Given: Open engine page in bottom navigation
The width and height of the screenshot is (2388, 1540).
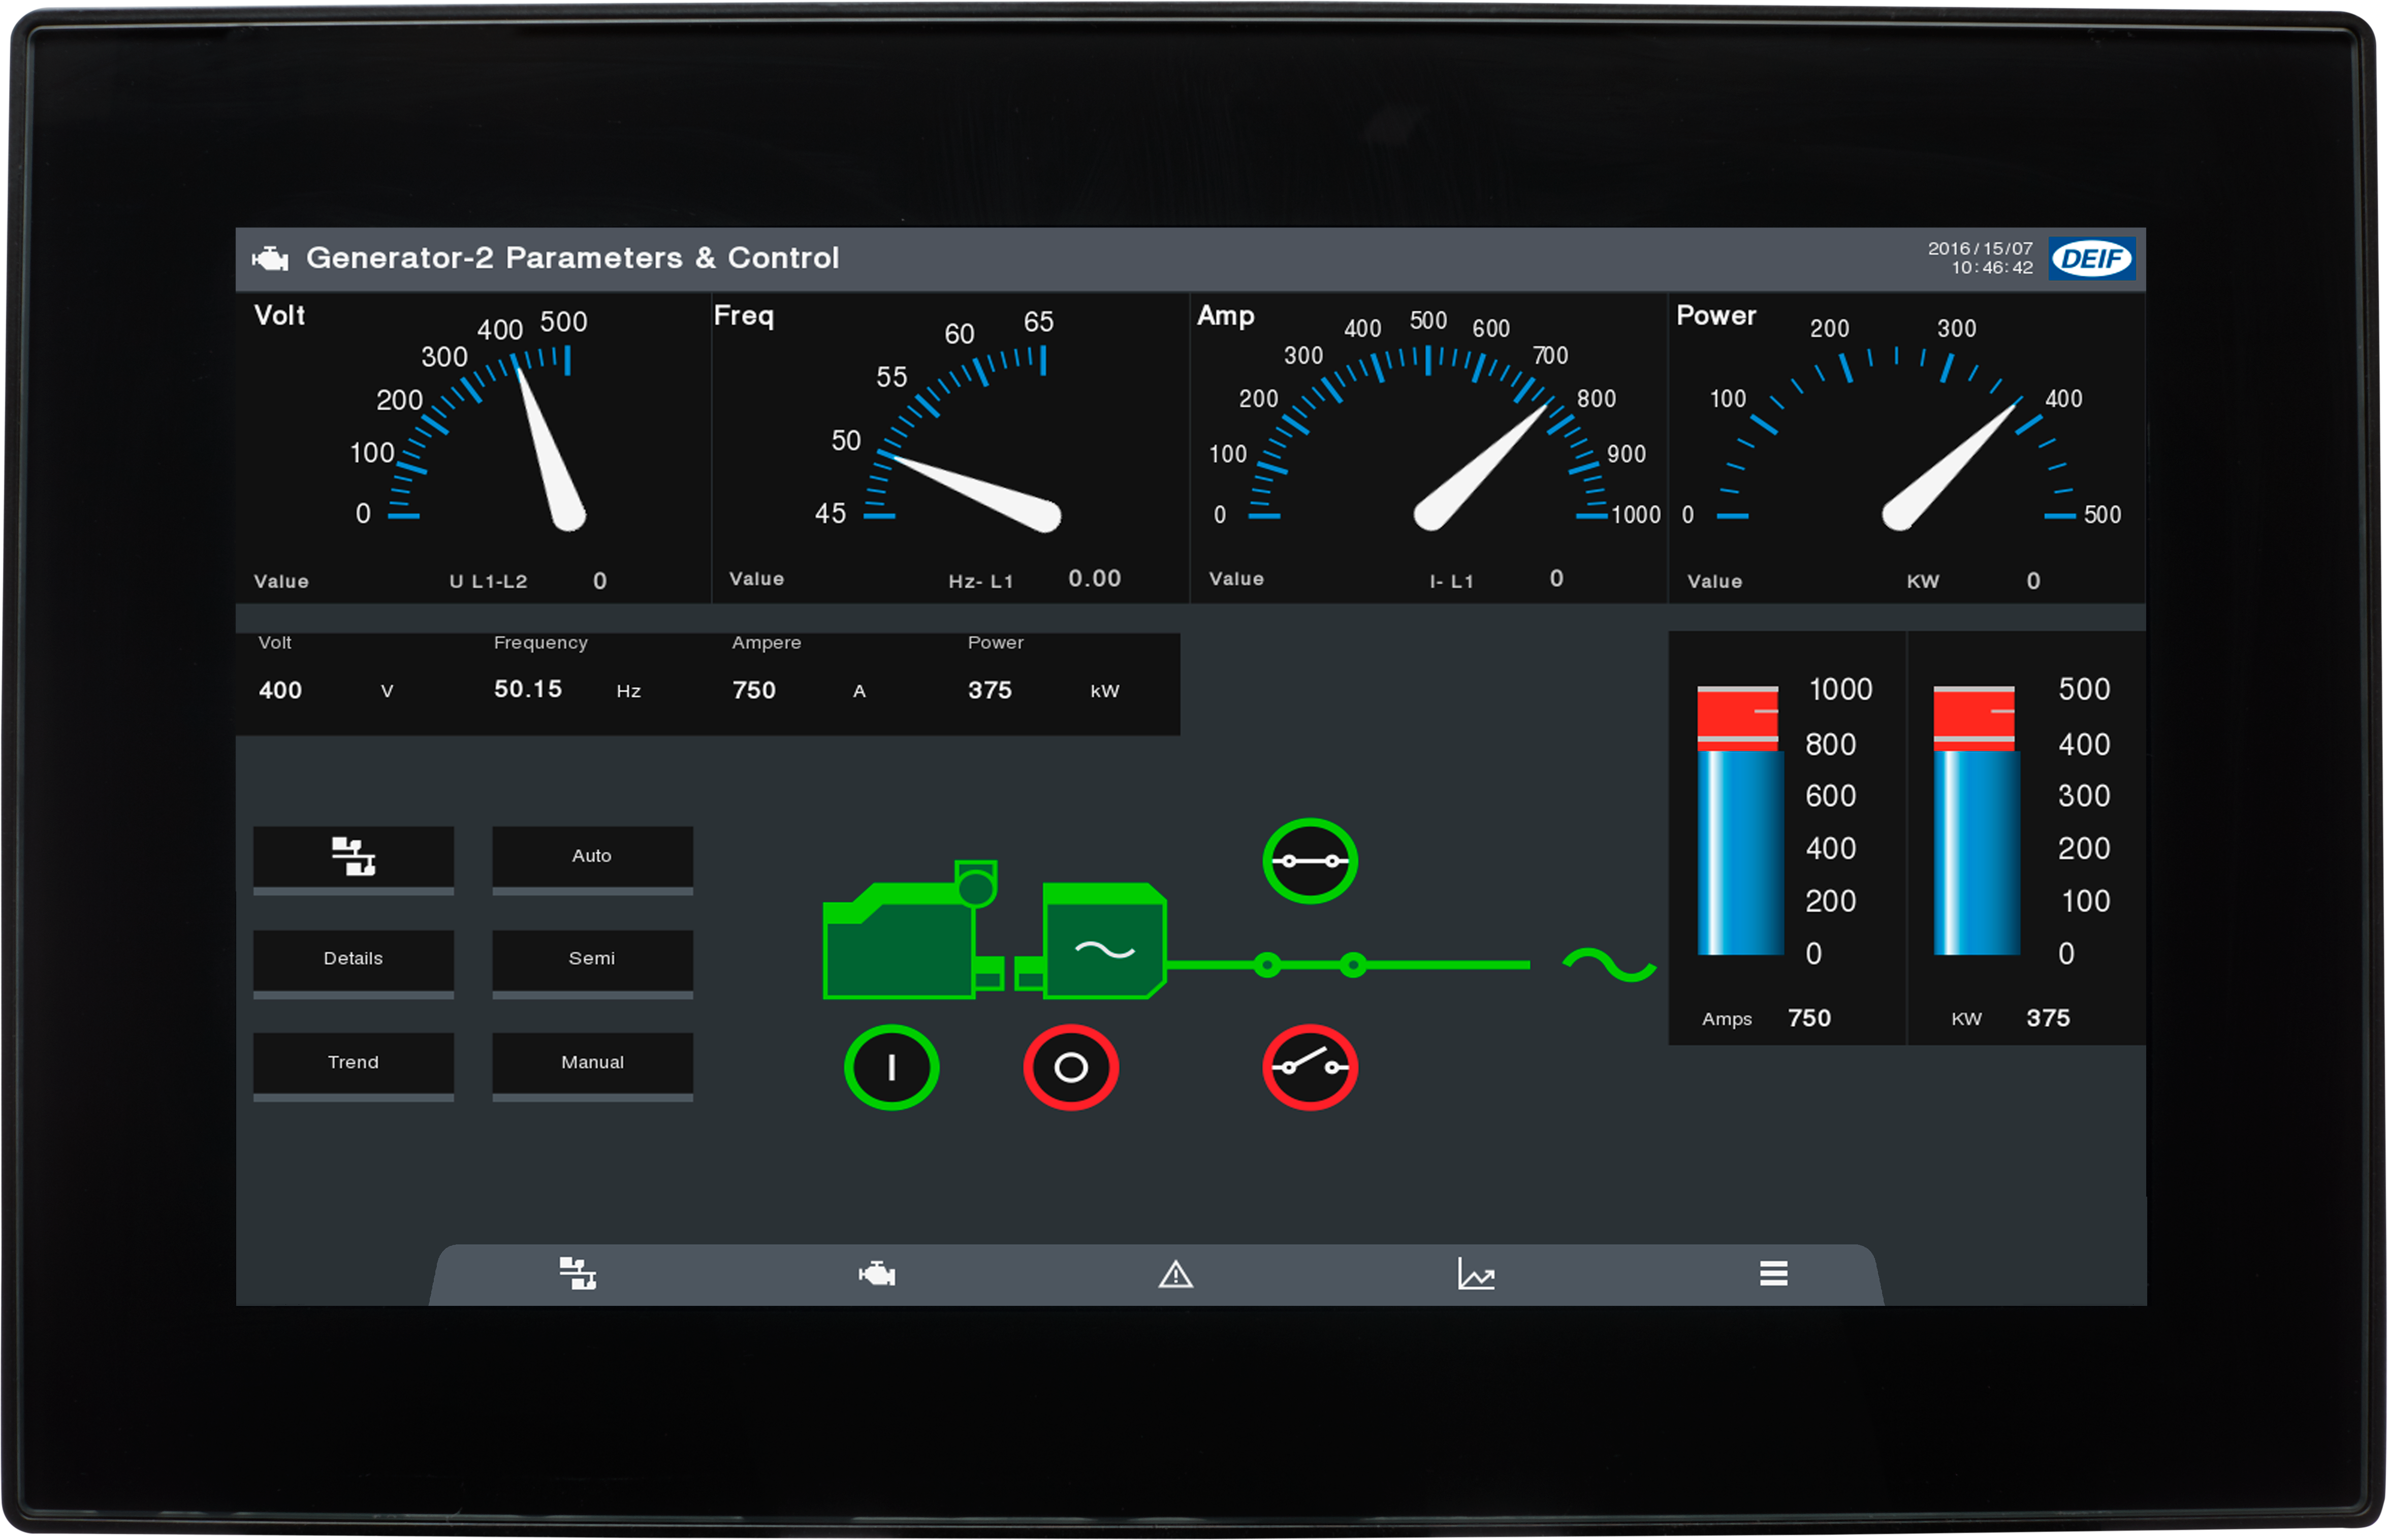Looking at the screenshot, I should click(877, 1274).
